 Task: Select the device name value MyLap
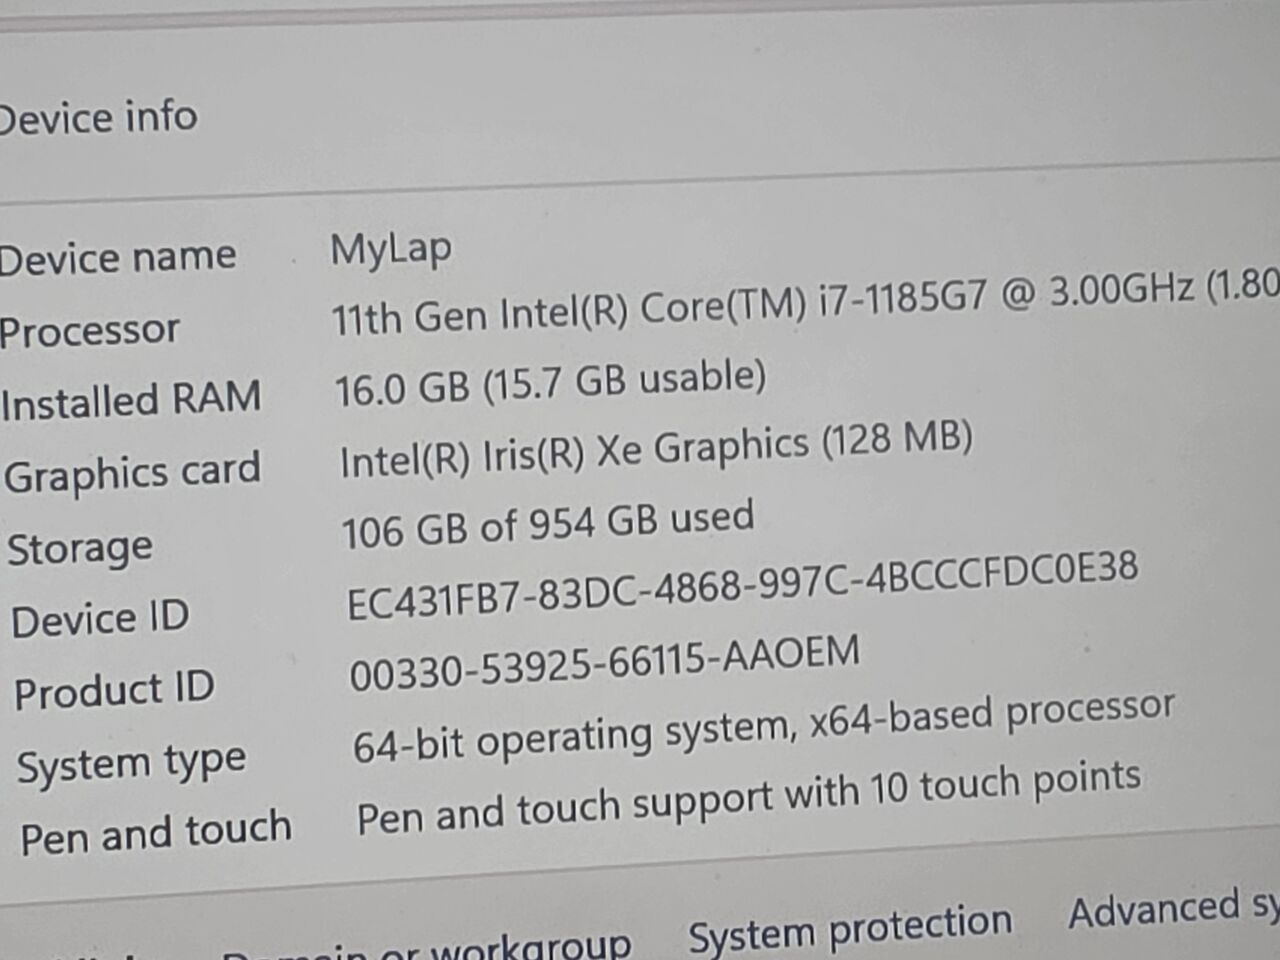pos(391,249)
